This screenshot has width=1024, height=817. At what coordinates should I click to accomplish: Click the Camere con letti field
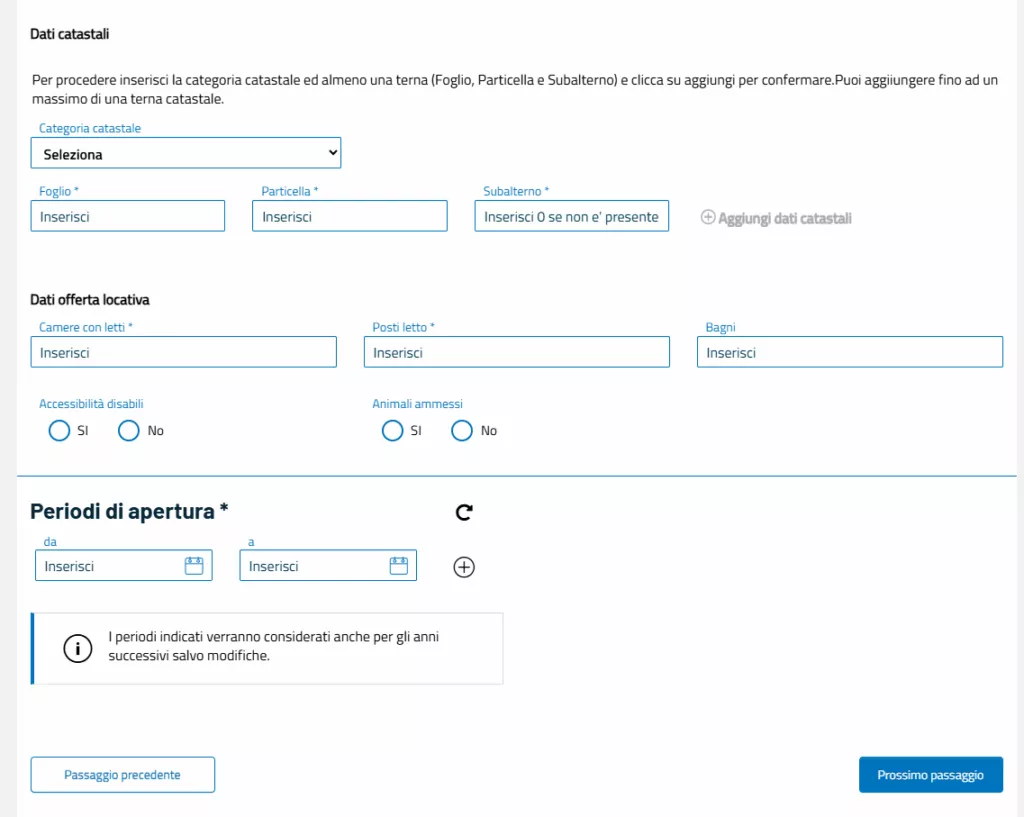[x=183, y=352]
